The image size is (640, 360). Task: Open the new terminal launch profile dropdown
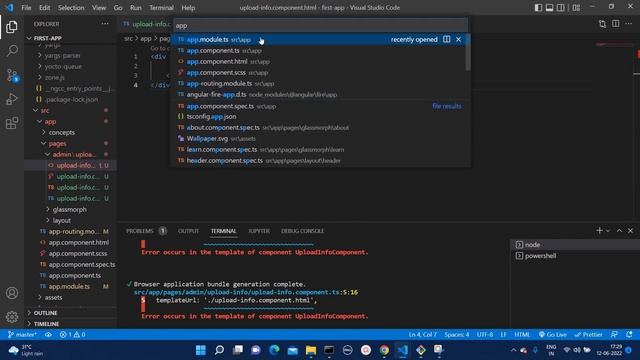pyautogui.click(x=608, y=231)
